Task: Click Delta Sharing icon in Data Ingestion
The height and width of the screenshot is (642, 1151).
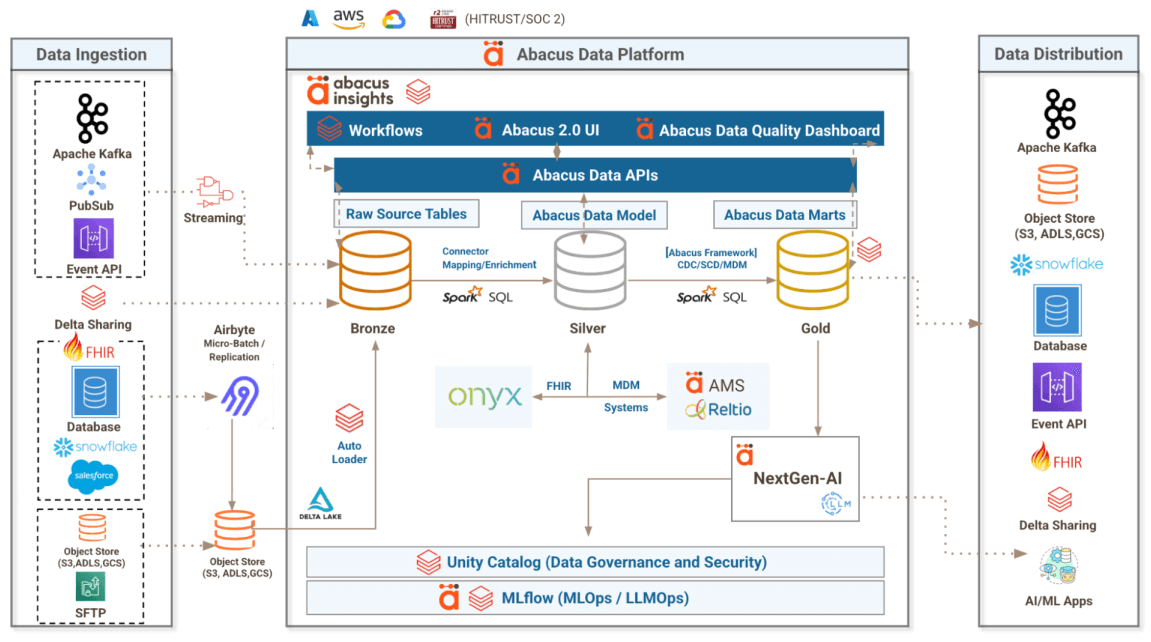Action: pos(93,298)
